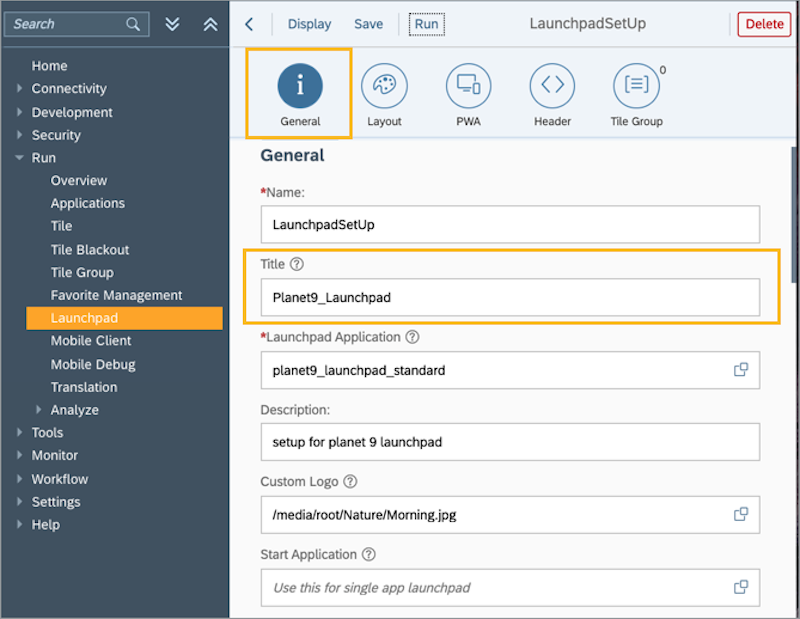Open value help for Custom Logo
The width and height of the screenshot is (800, 619).
(741, 515)
